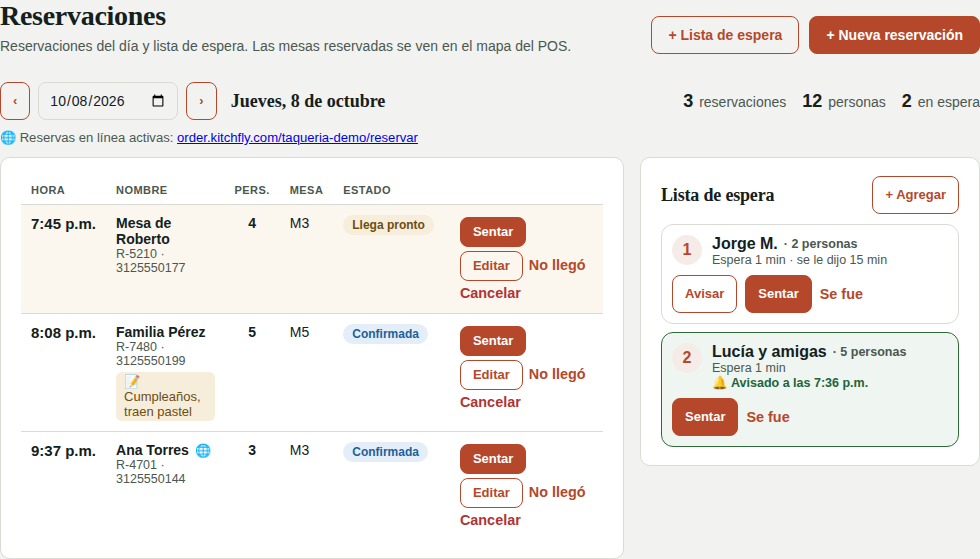Click the 9:37 p.m. time cell
This screenshot has width=980, height=559.
[x=63, y=451]
